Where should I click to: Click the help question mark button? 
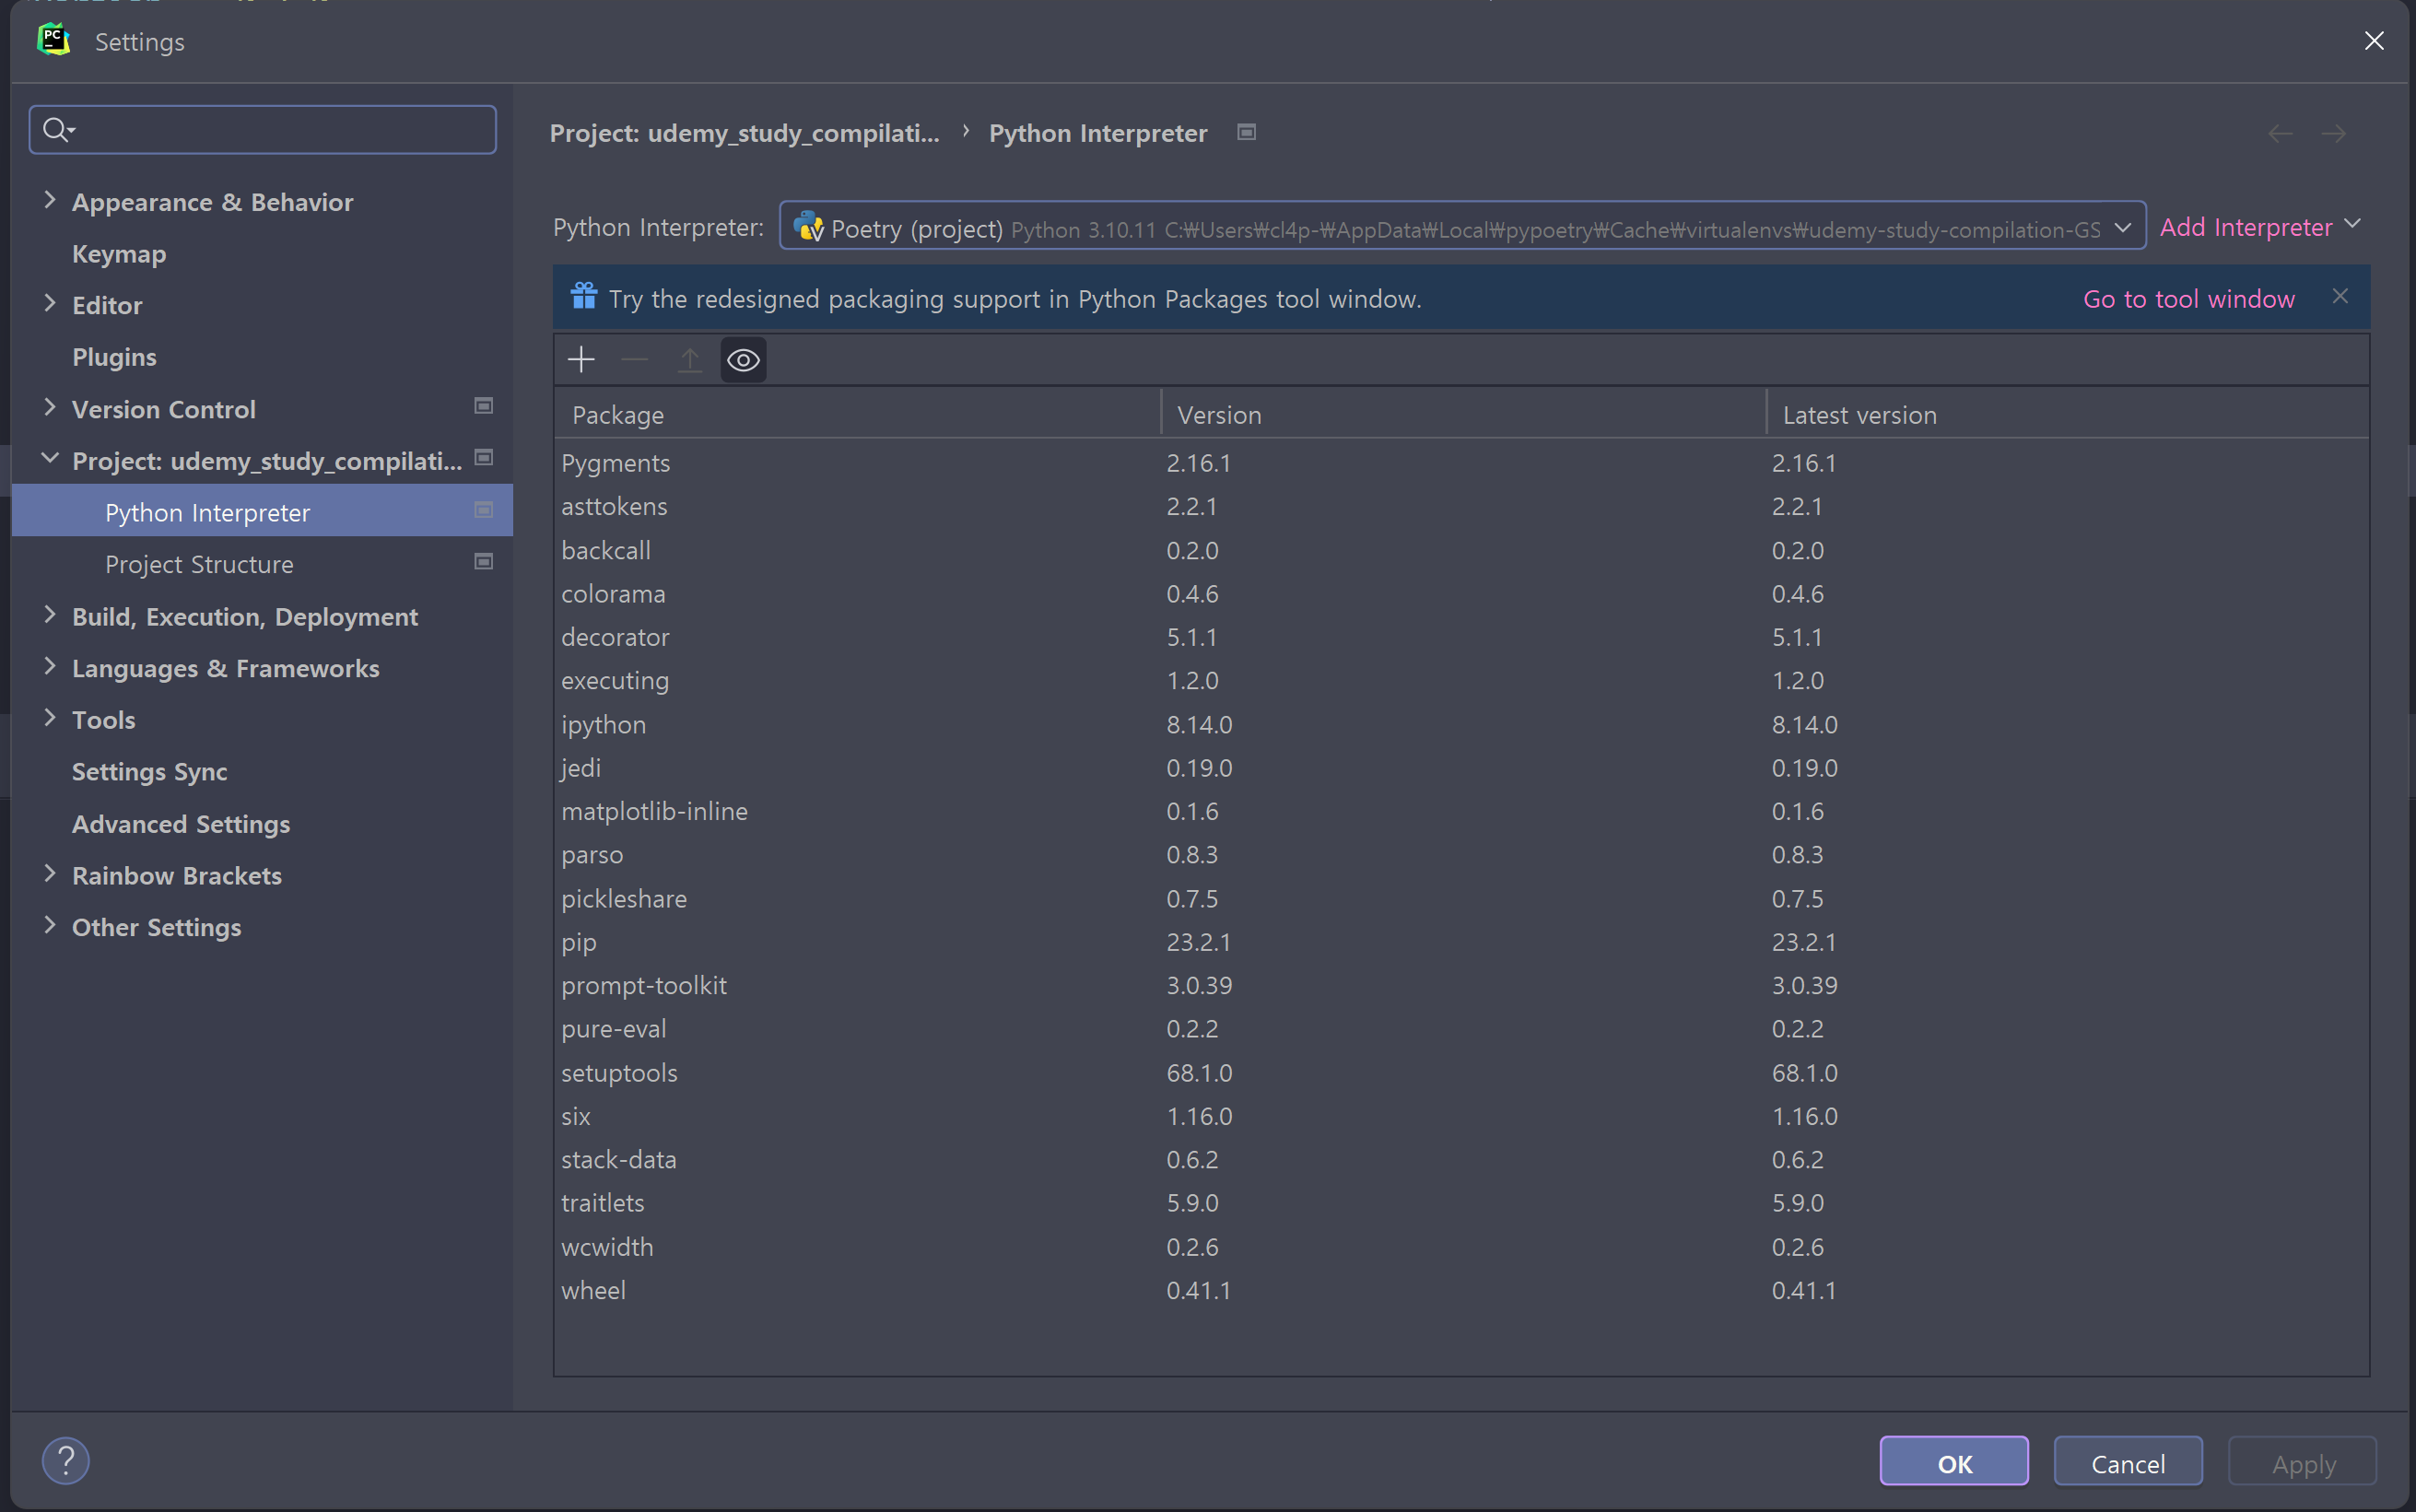[66, 1461]
